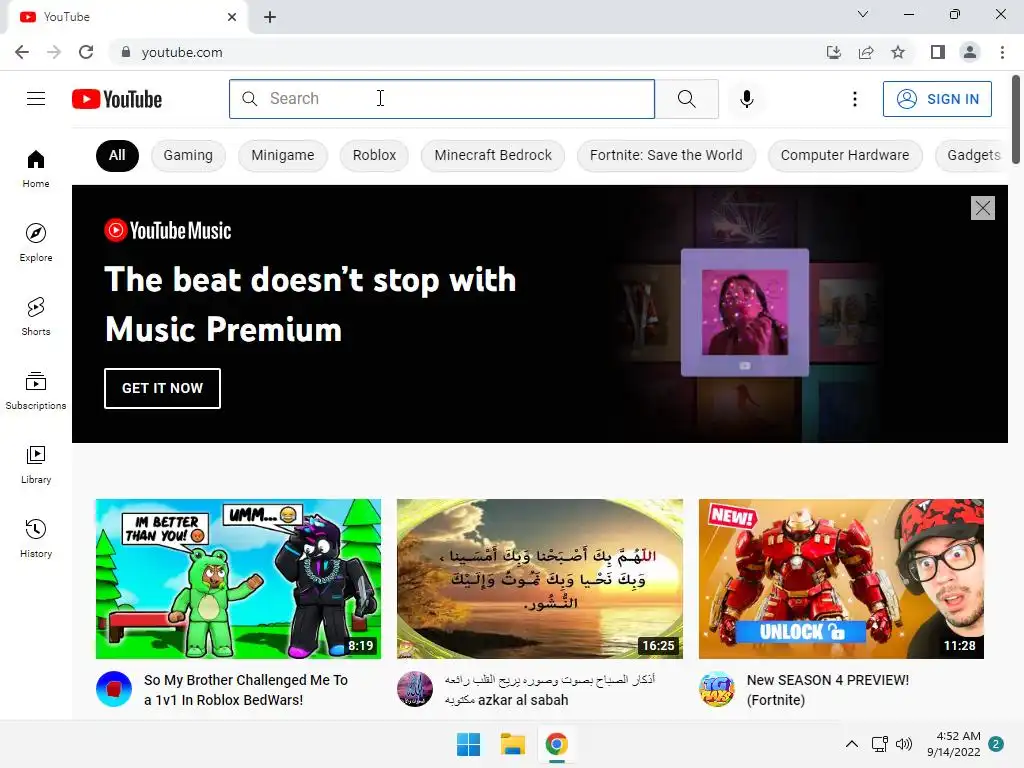1024x768 pixels.
Task: Open Windows Start menu
Action: [468, 744]
